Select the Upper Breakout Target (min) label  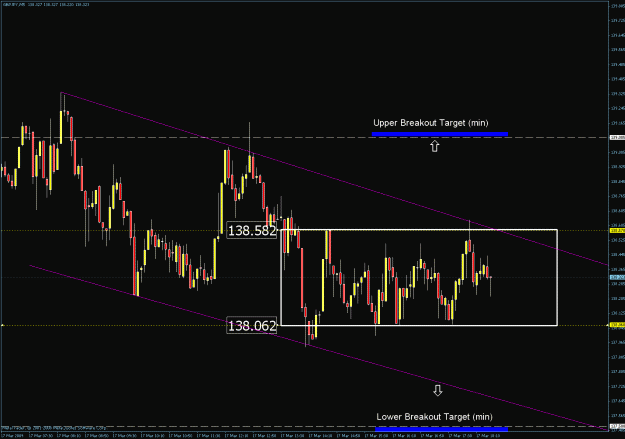pyautogui.click(x=430, y=123)
